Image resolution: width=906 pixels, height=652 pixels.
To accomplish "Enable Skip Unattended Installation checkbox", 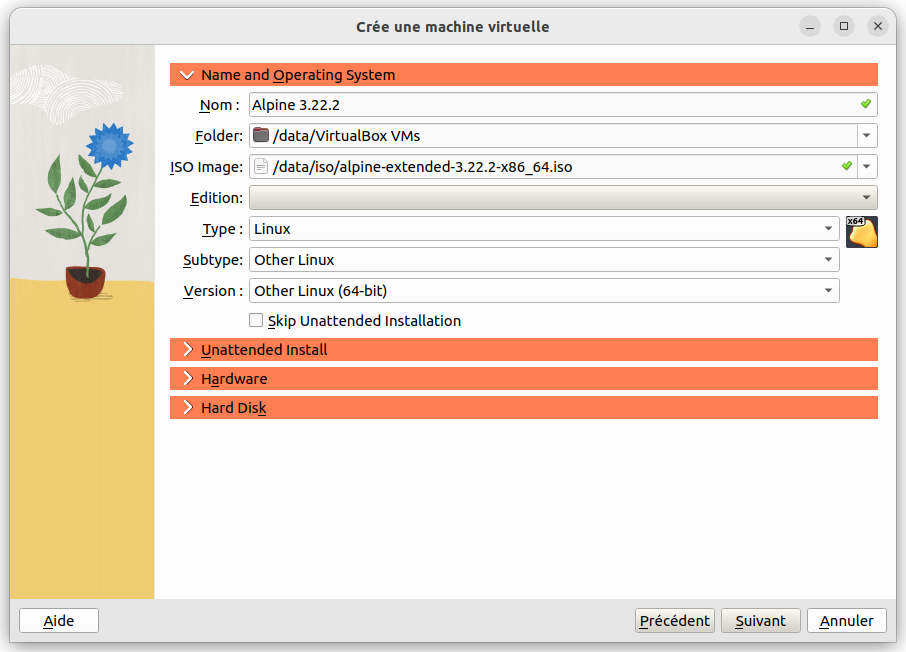I will pyautogui.click(x=256, y=321).
